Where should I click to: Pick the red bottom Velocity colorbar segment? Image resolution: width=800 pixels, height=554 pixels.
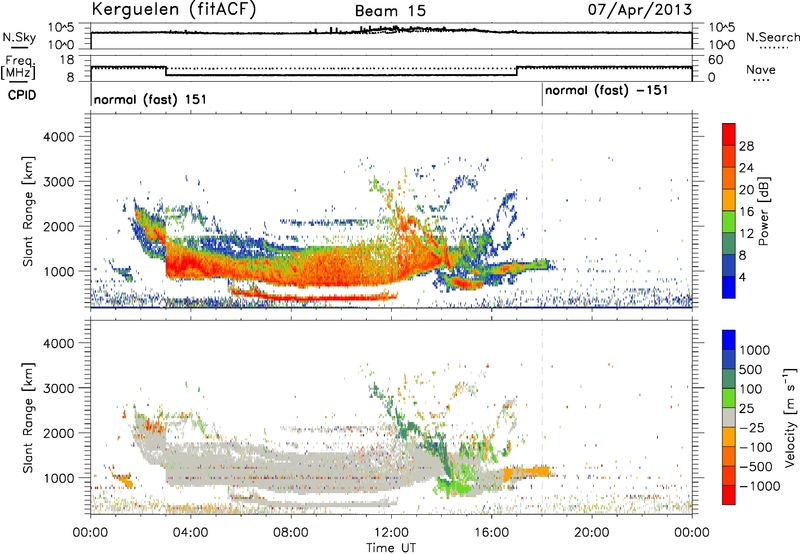(x=729, y=495)
